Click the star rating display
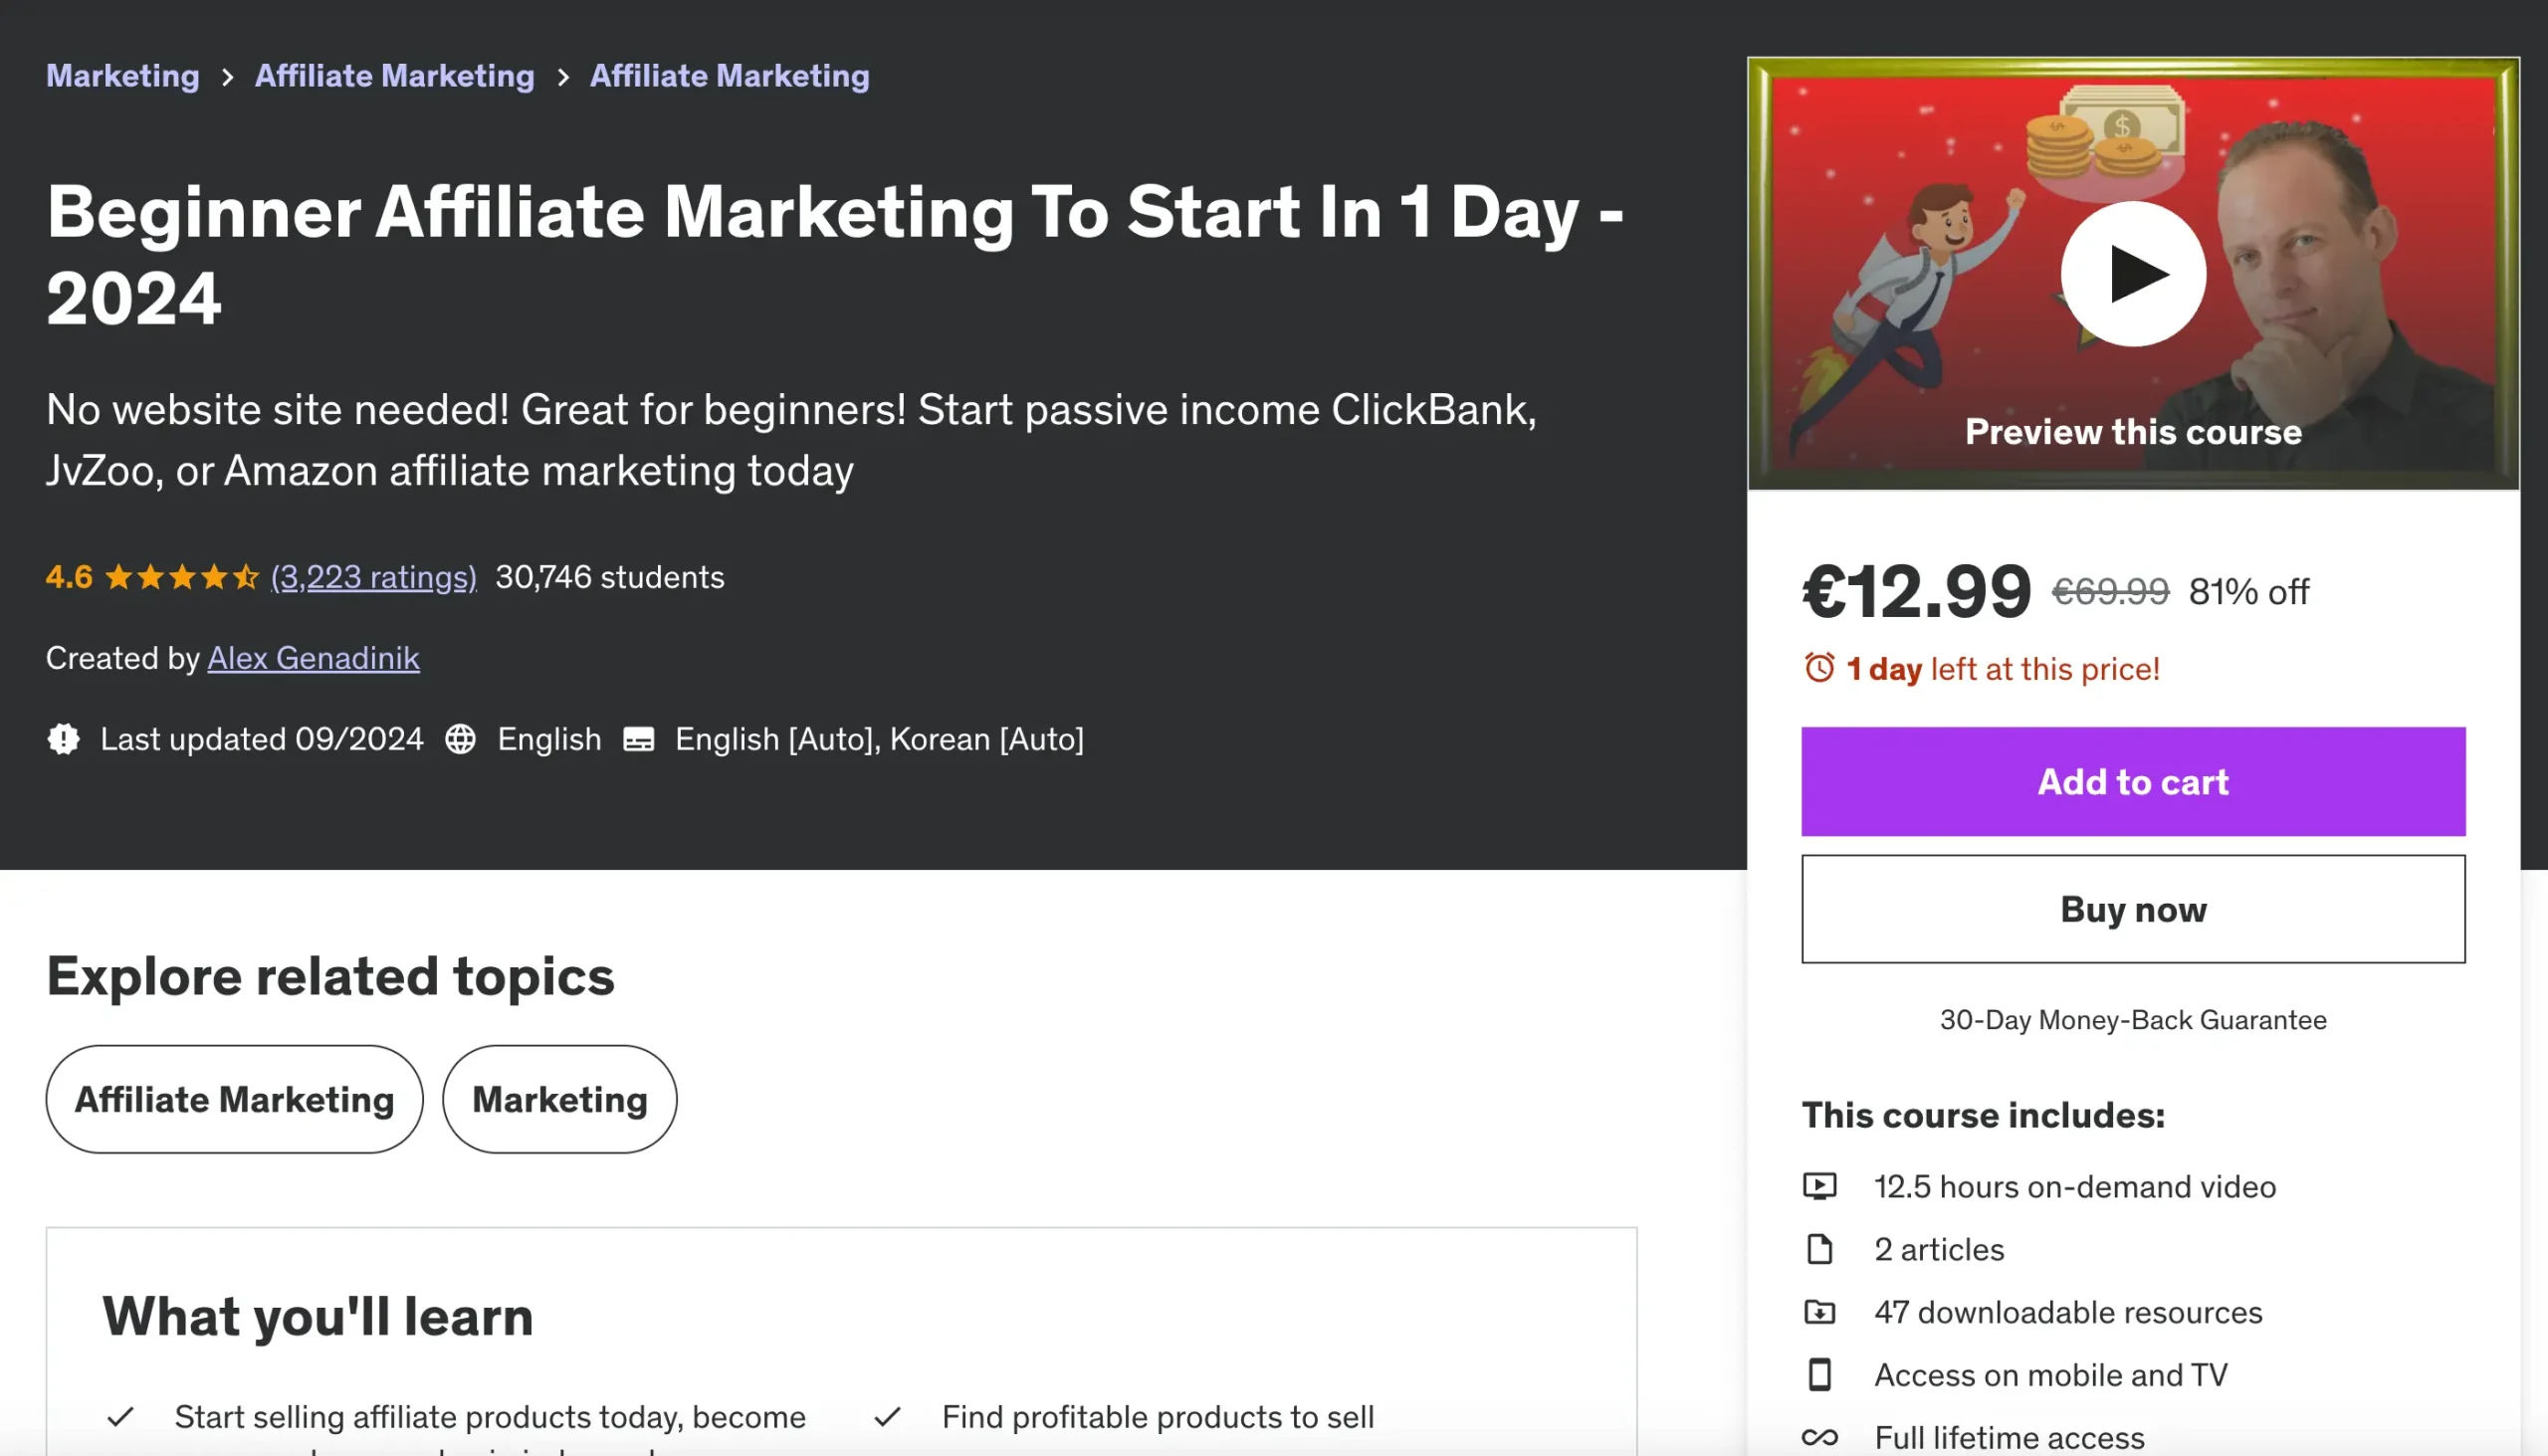This screenshot has width=2548, height=1456. (x=181, y=577)
